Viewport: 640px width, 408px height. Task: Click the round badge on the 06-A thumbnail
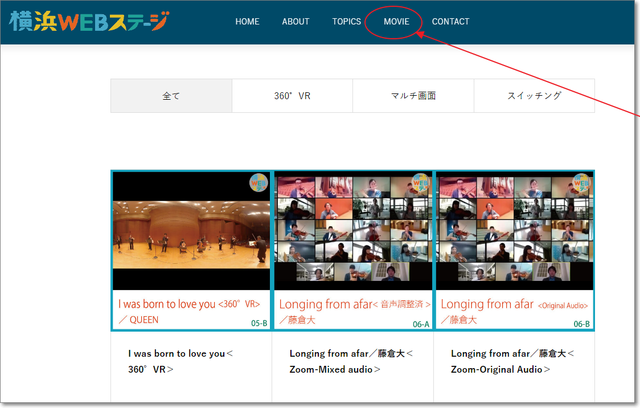point(420,184)
